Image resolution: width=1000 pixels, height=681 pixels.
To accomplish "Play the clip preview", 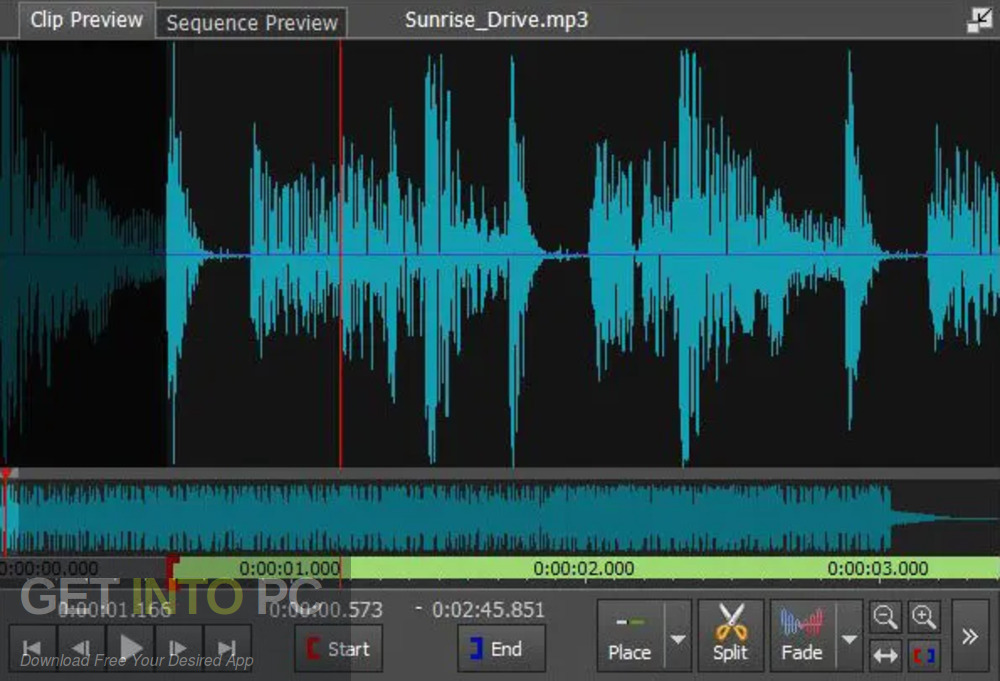I will pos(130,648).
